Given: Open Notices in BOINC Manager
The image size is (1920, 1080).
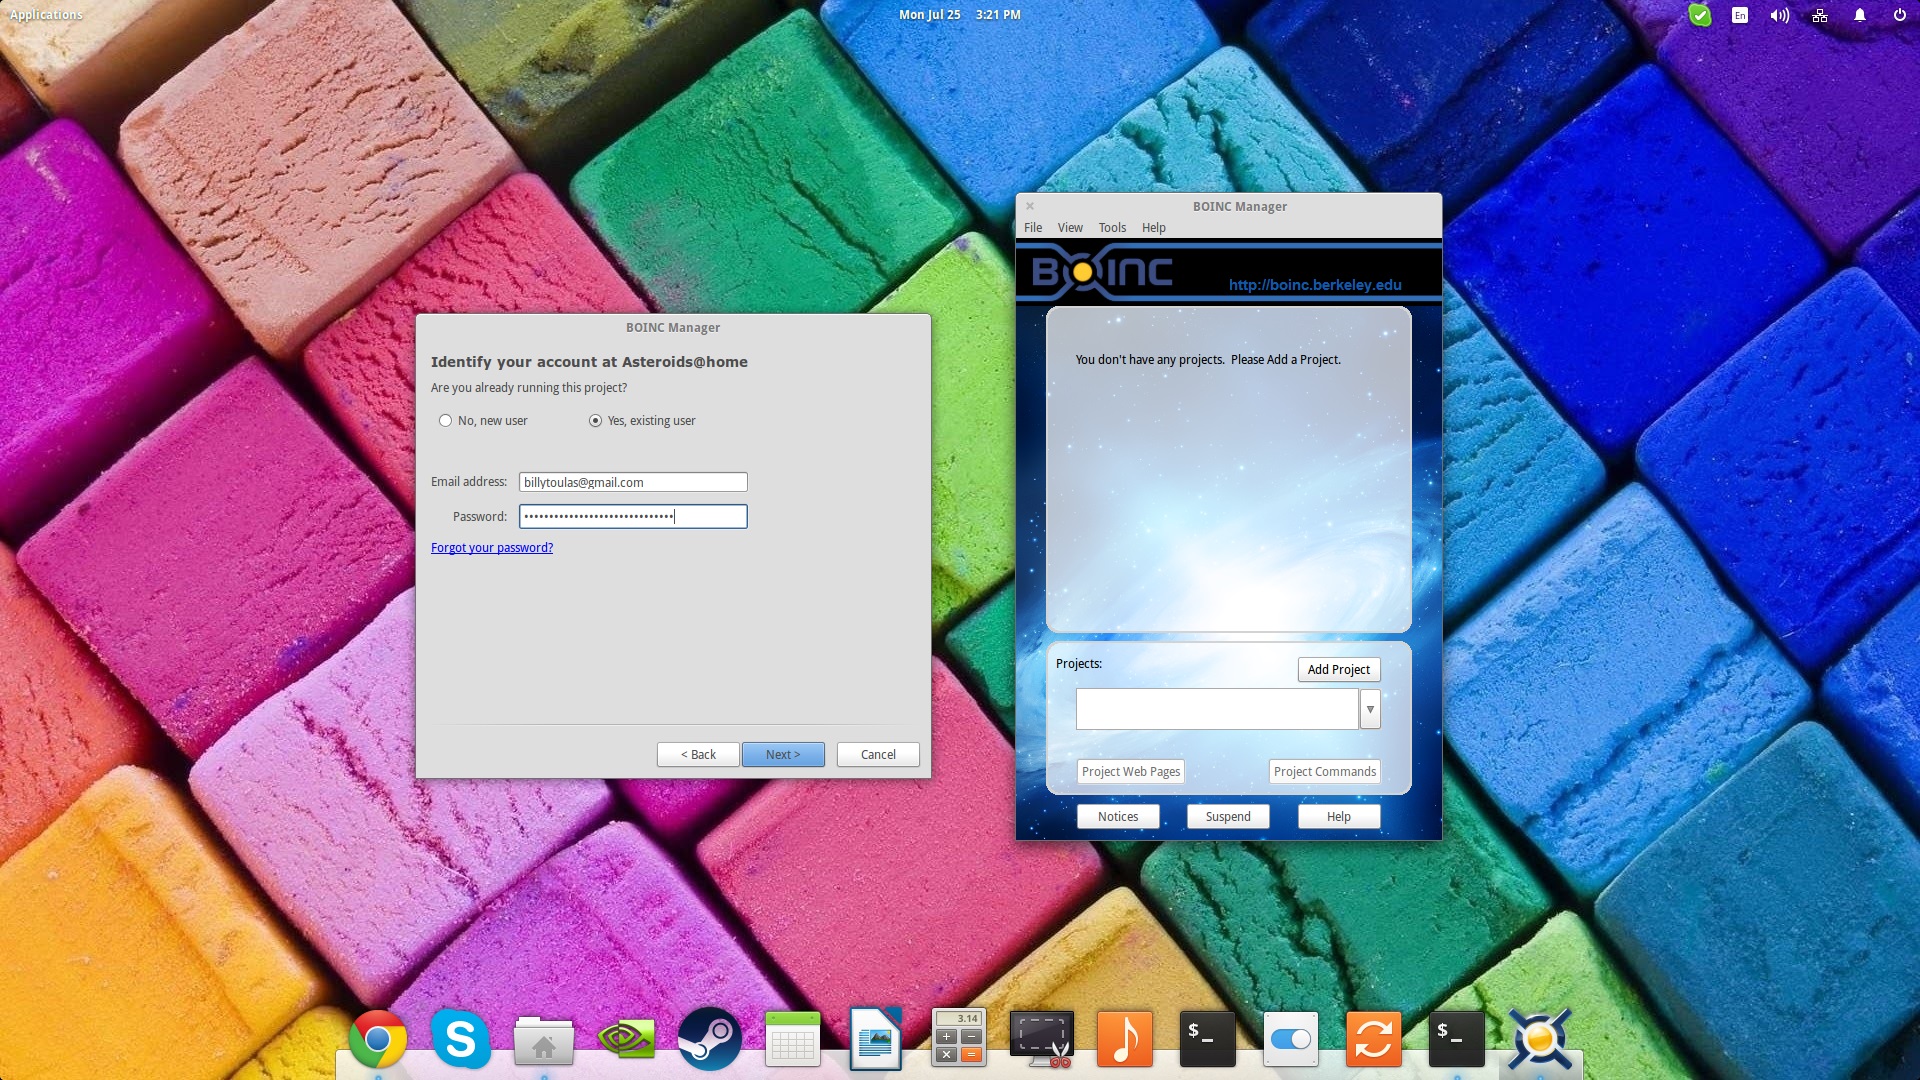Looking at the screenshot, I should [1118, 817].
